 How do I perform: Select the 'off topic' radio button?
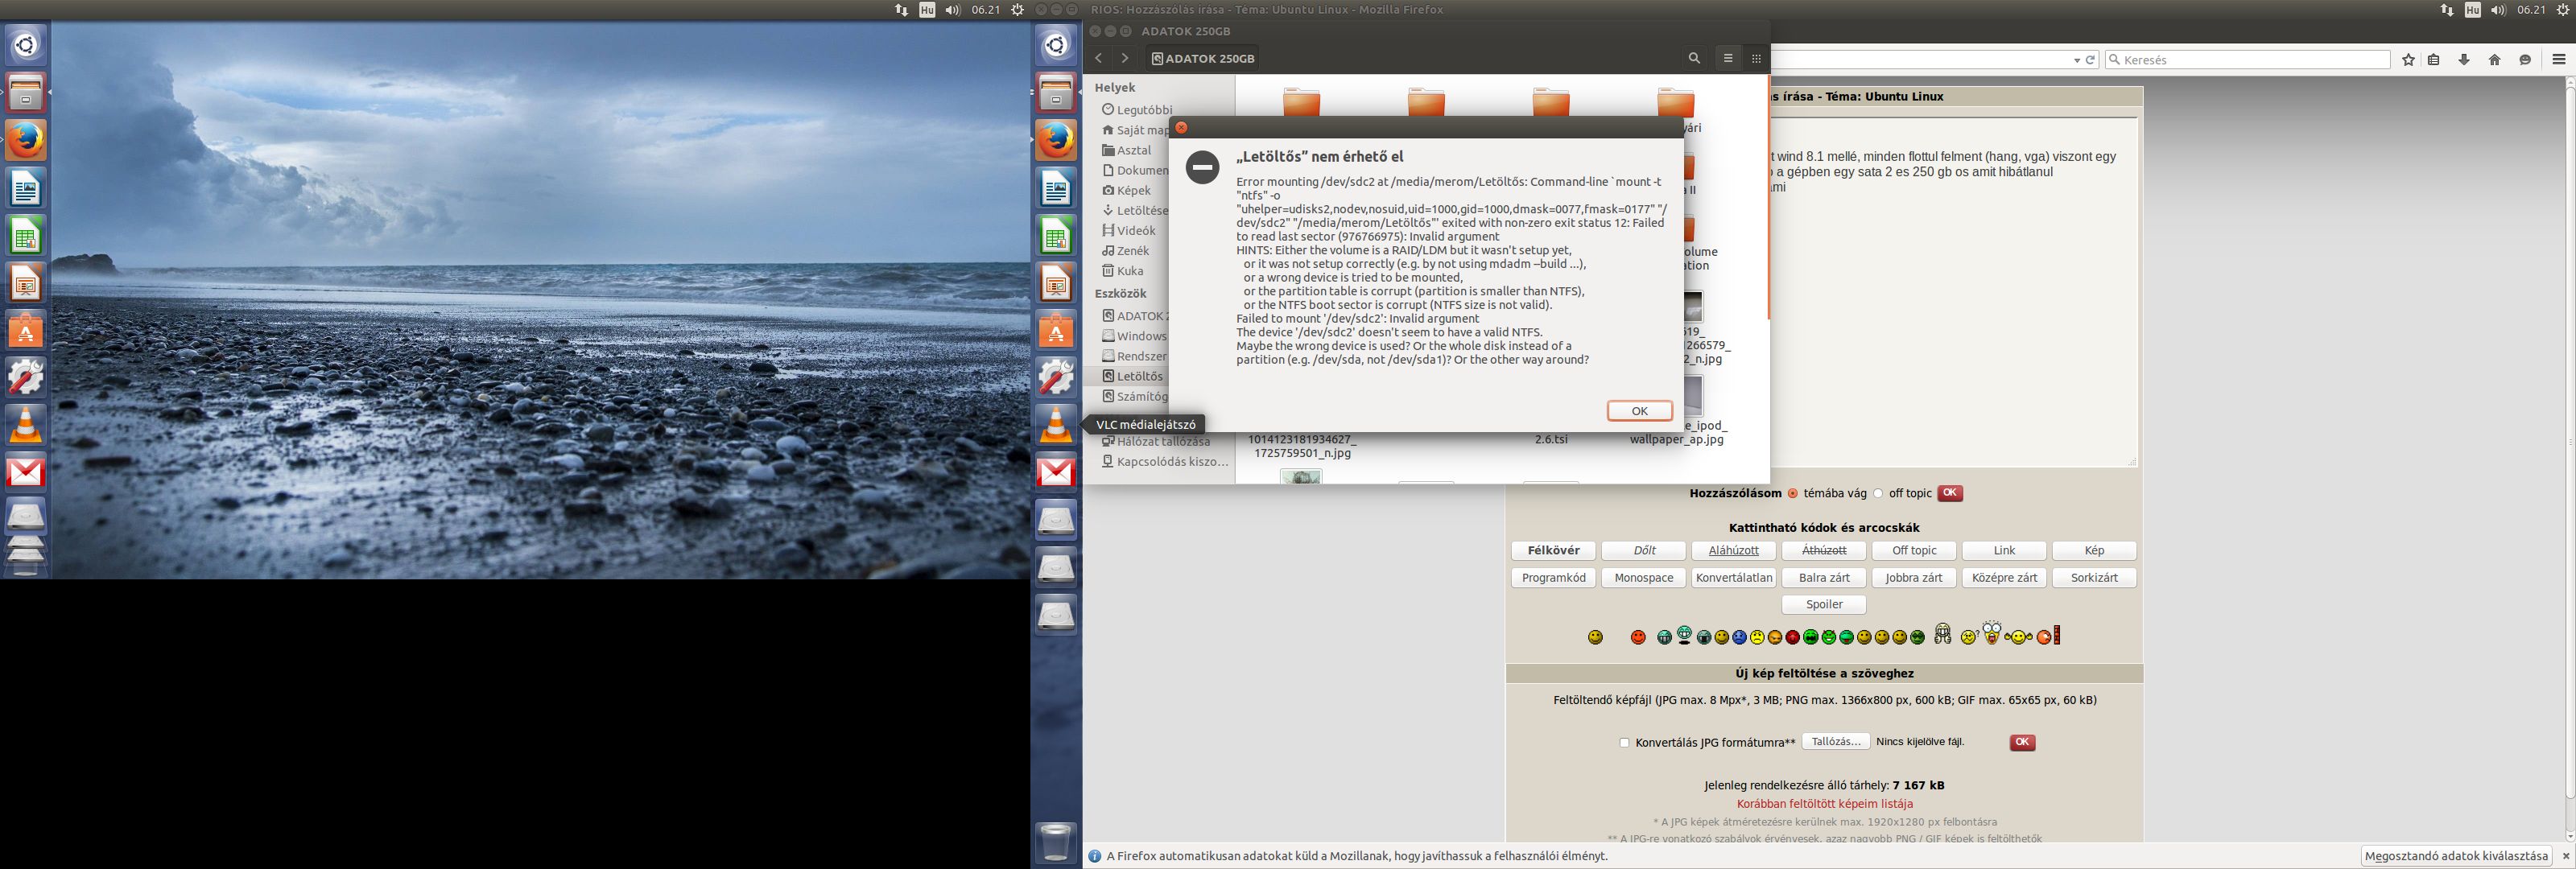pyautogui.click(x=1878, y=493)
